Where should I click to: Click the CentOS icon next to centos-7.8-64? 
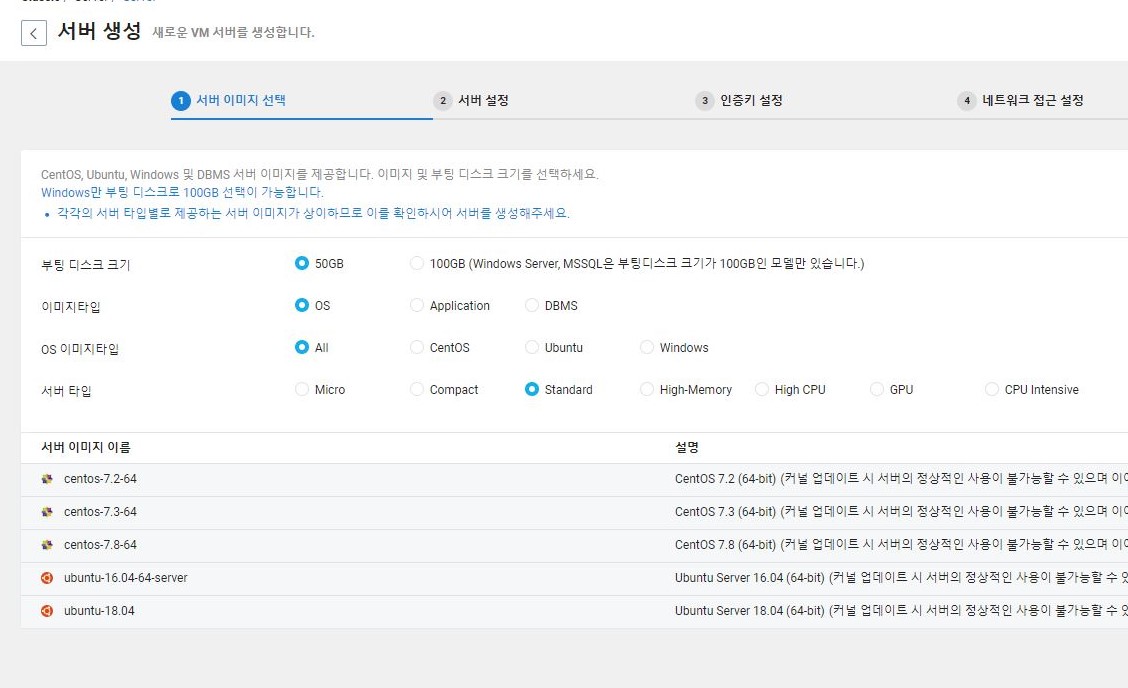(47, 545)
